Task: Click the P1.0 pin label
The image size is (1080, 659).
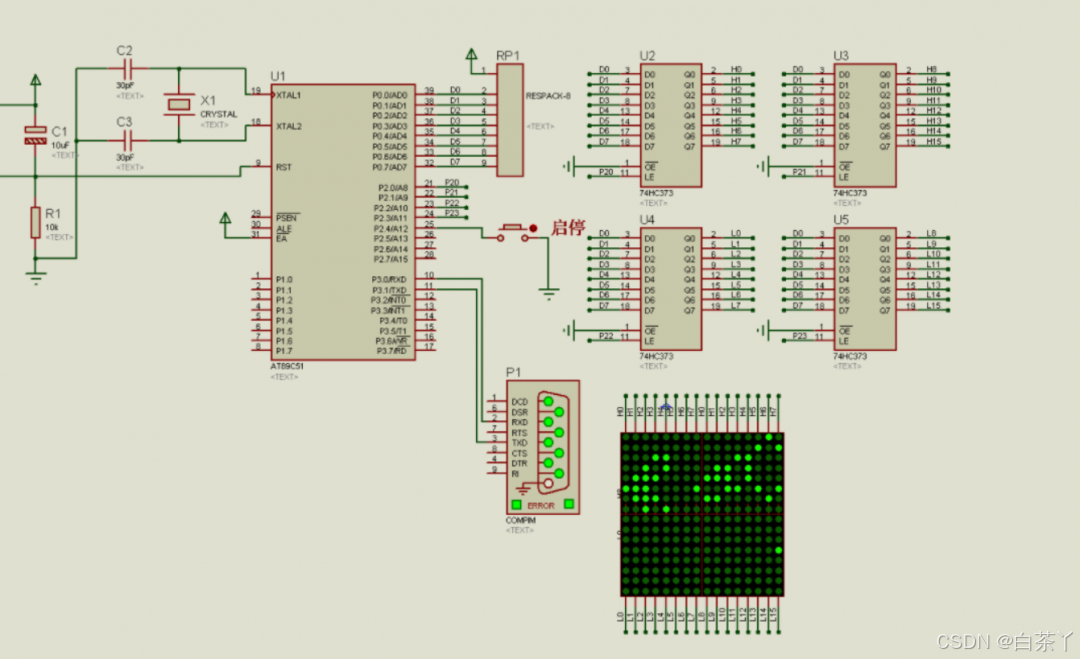Action: pos(284,280)
